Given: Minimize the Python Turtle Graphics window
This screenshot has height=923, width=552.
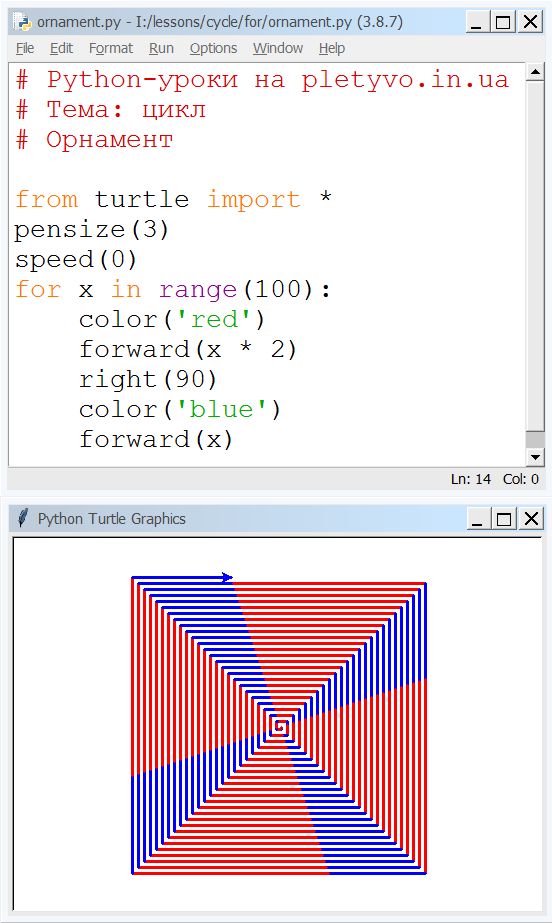Looking at the screenshot, I should point(478,519).
